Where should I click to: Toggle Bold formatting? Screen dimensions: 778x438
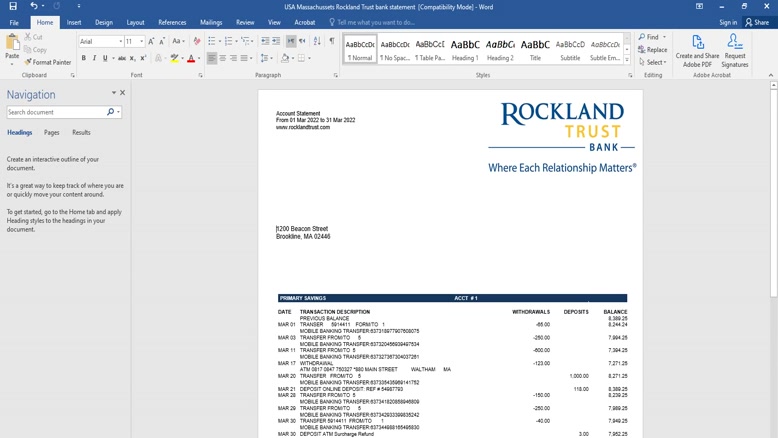[x=84, y=59]
